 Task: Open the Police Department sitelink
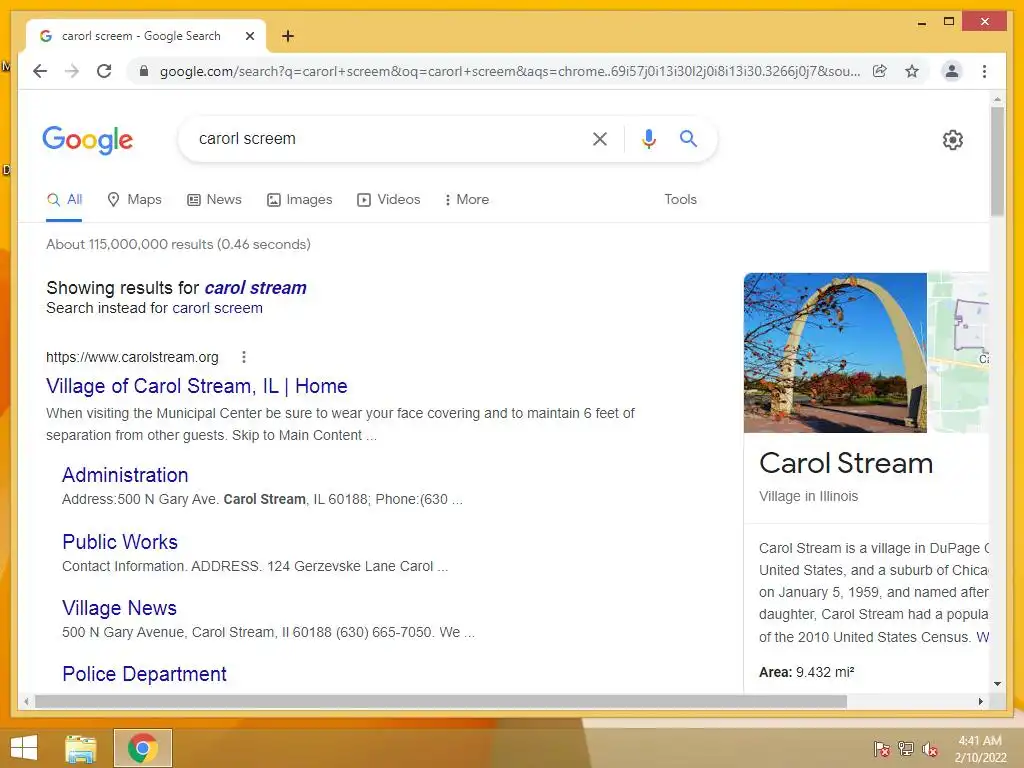coord(144,674)
